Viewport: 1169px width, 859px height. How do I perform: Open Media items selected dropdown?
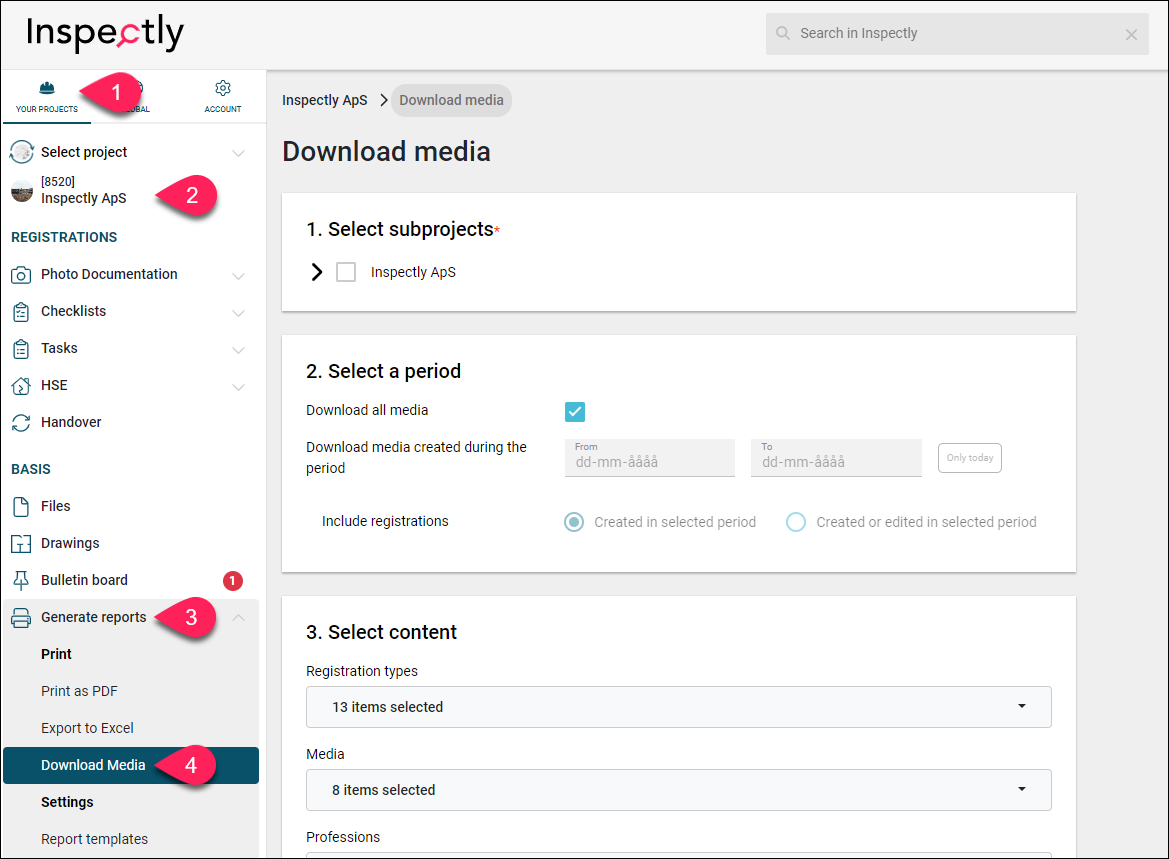coord(678,790)
